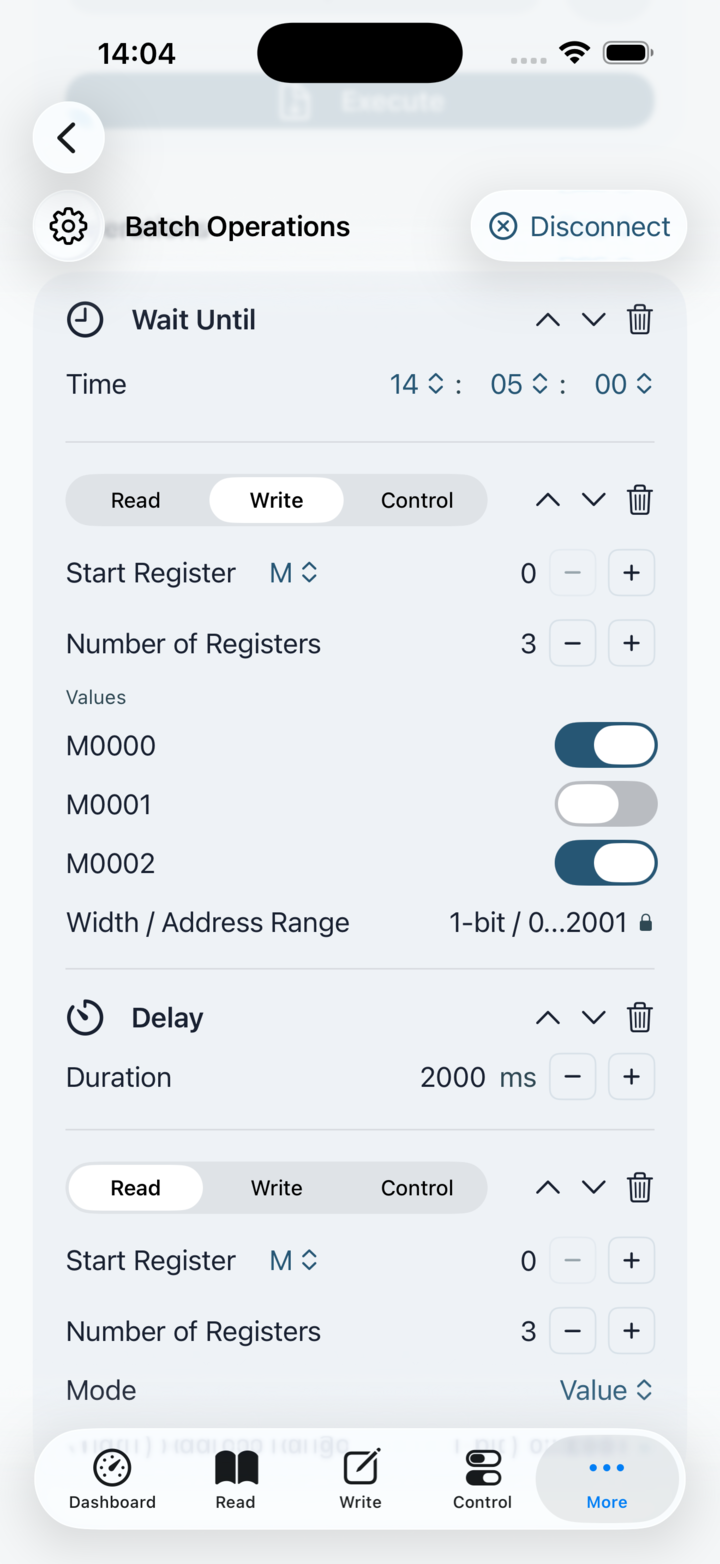720x1564 pixels.
Task: Move the Wait Until step down
Action: 594,320
